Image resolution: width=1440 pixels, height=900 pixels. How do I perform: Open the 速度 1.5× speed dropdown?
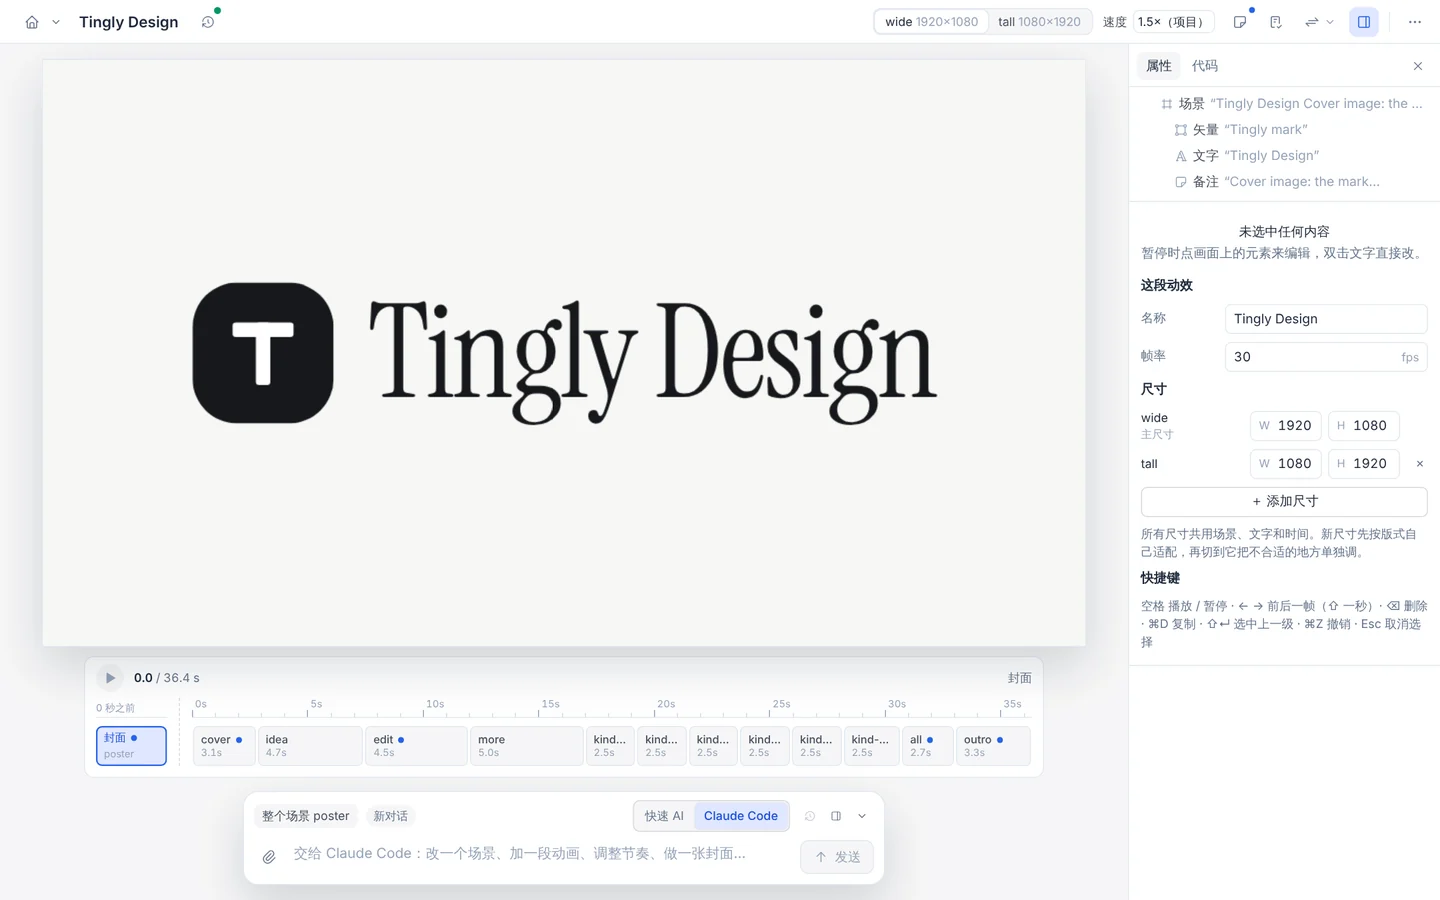[1174, 22]
